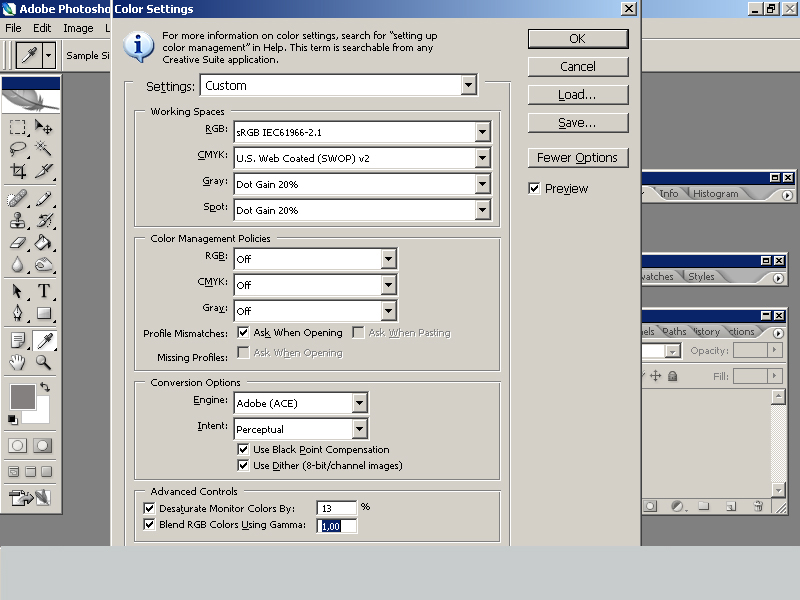Select the Brush tool
This screenshot has width=800, height=600.
44,198
